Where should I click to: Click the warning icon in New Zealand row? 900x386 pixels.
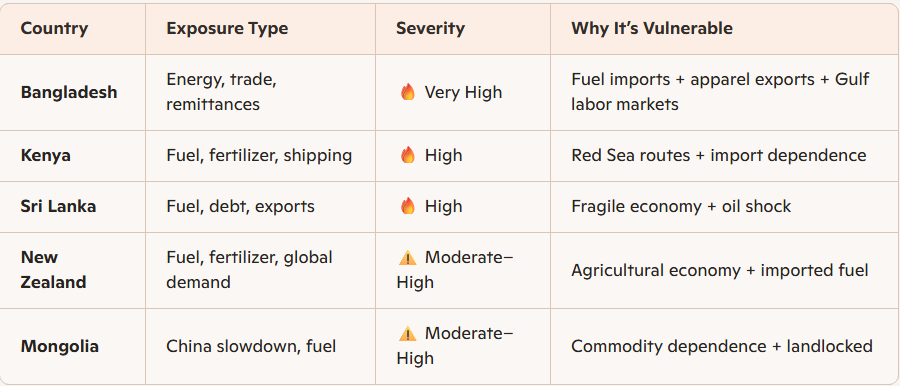point(408,258)
